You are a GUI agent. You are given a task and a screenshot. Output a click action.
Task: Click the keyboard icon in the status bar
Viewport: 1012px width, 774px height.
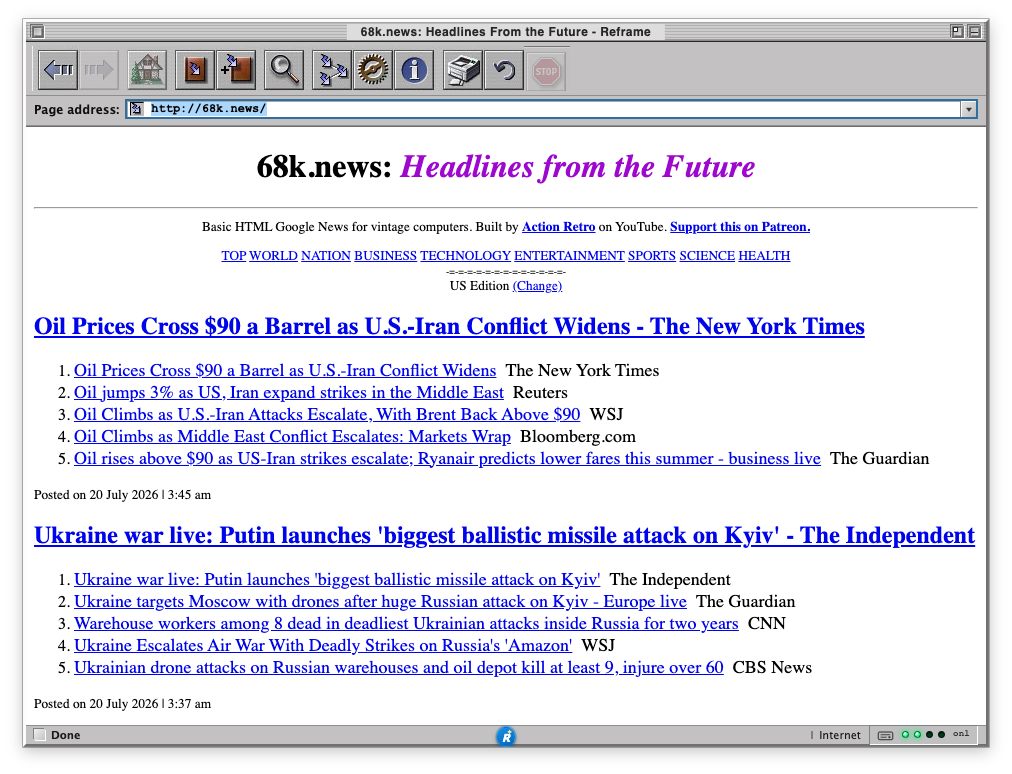pyautogui.click(x=886, y=735)
